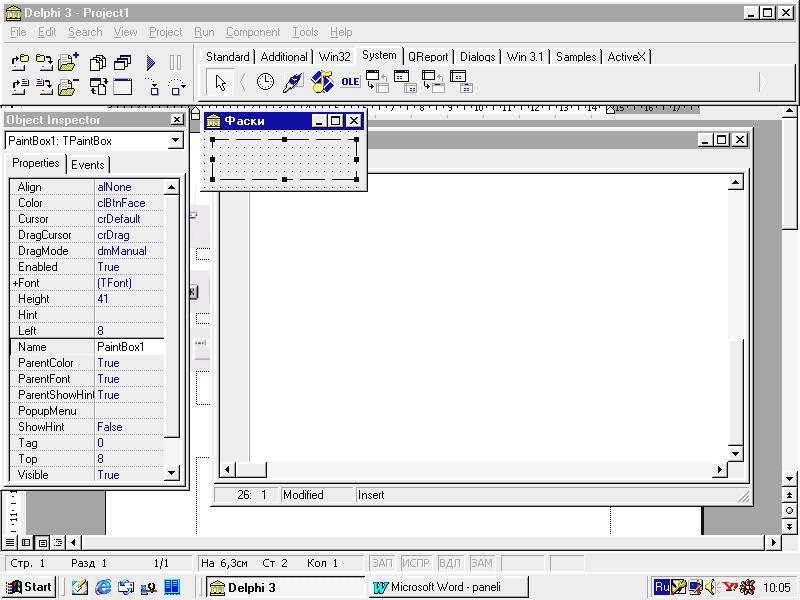Click Internet Explorer quick launch icon
The width and height of the screenshot is (800, 600).
103,587
